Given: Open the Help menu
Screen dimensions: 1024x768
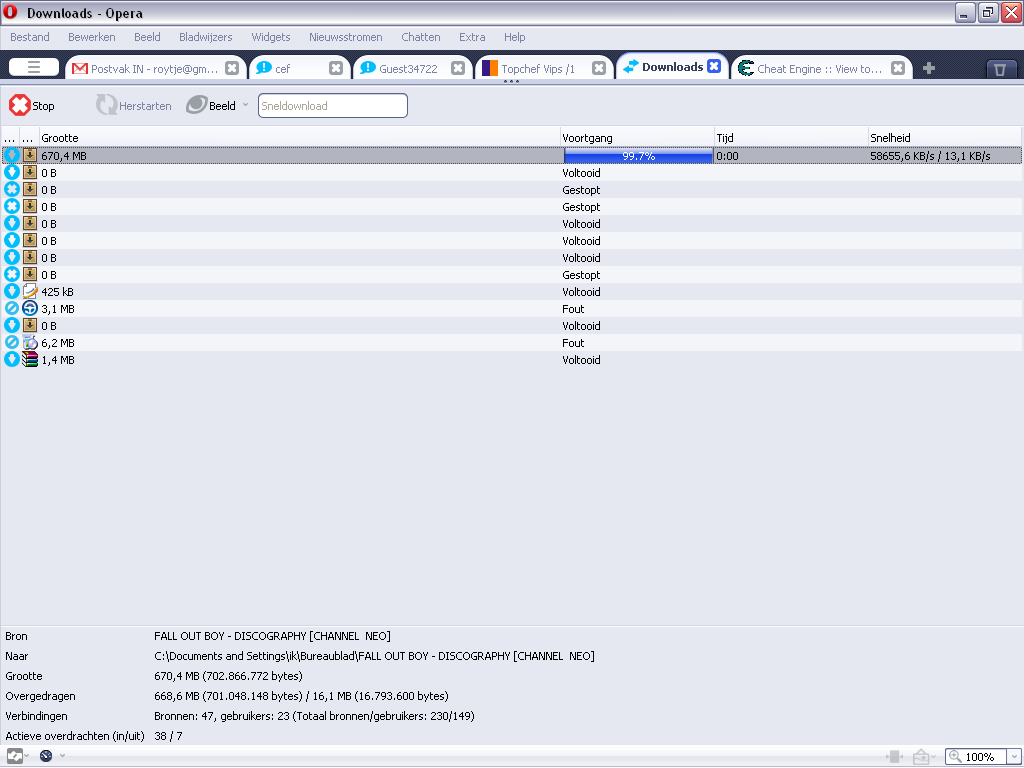Looking at the screenshot, I should (x=514, y=37).
